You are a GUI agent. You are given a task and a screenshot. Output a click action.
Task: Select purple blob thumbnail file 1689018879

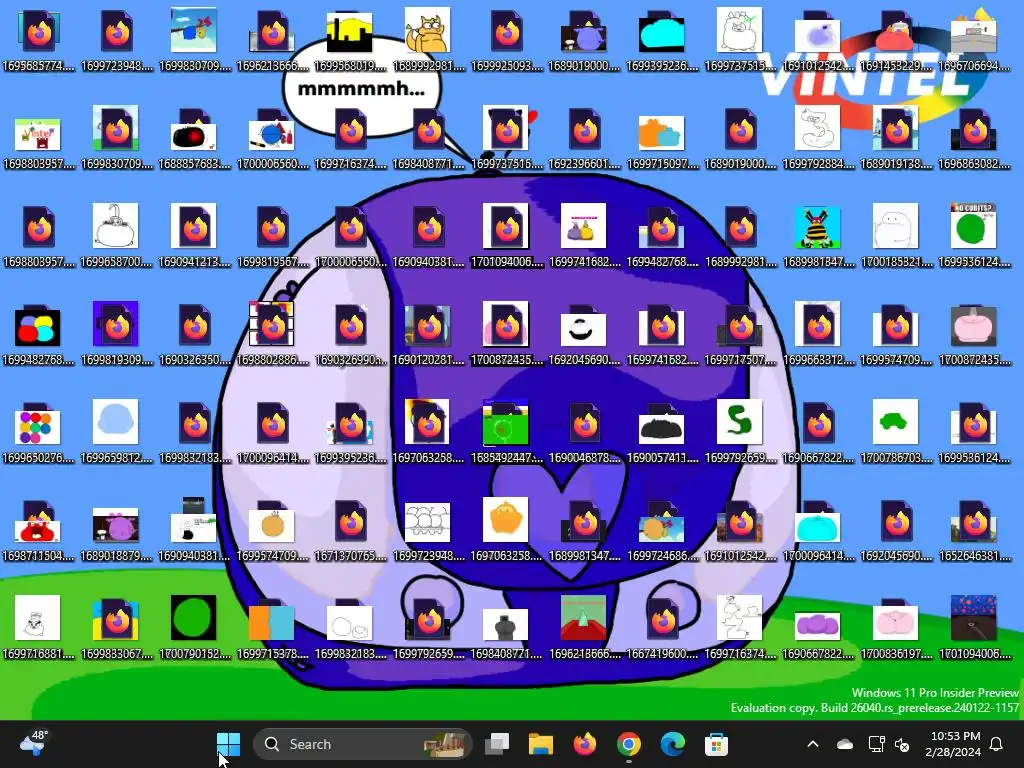pyautogui.click(x=116, y=529)
